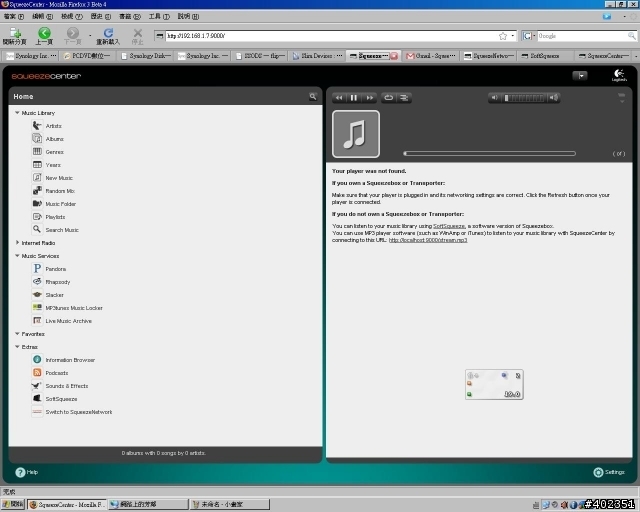The height and width of the screenshot is (512, 640).
Task: Open the Rhapsody service icon
Action: click(x=37, y=281)
